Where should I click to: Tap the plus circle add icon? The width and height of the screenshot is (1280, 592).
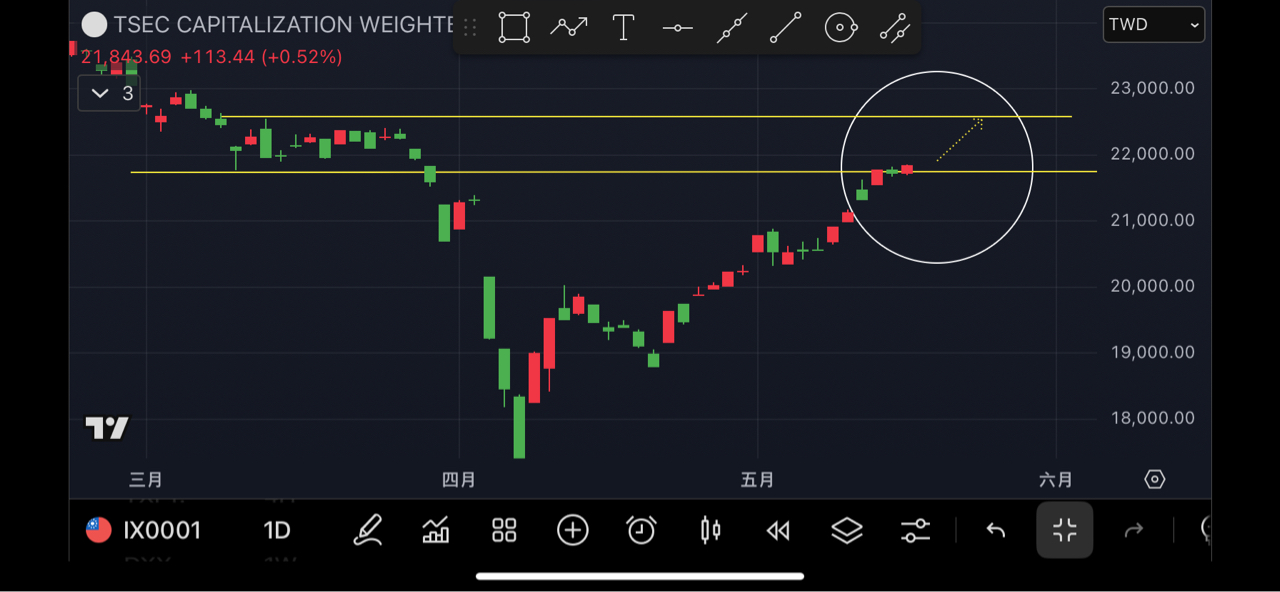573,530
